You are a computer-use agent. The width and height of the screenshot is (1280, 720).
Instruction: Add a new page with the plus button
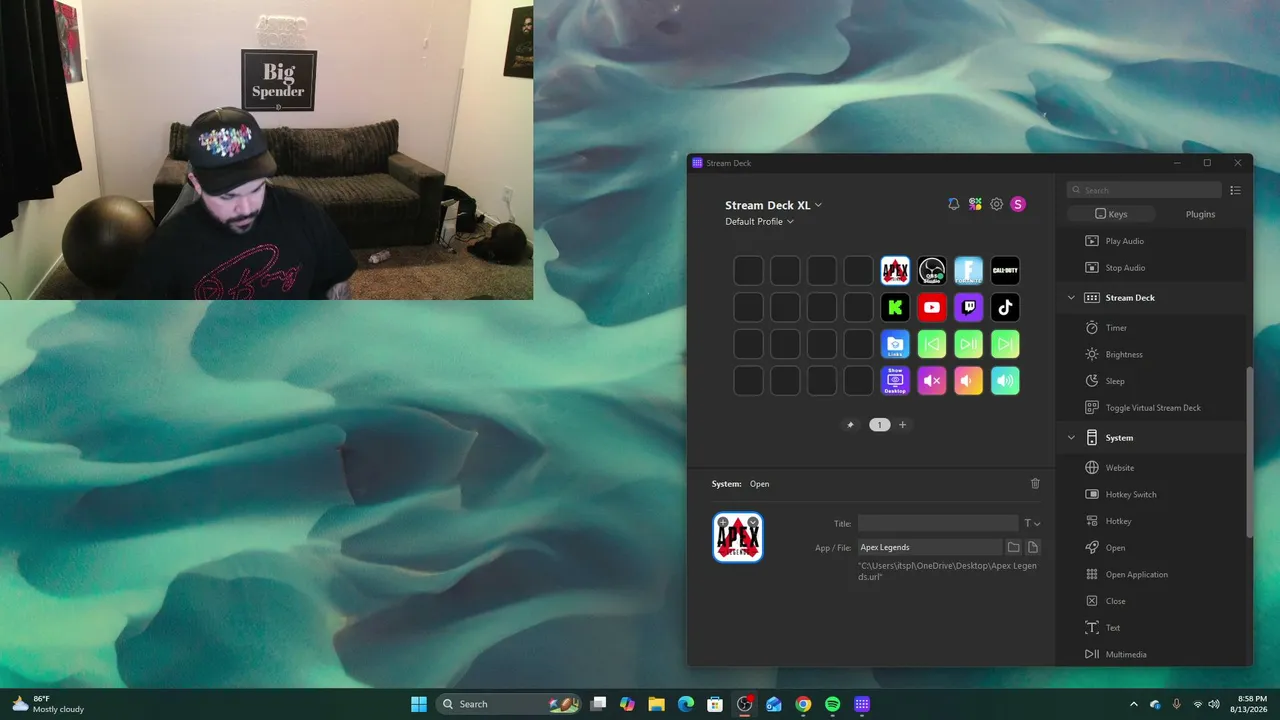tap(902, 425)
